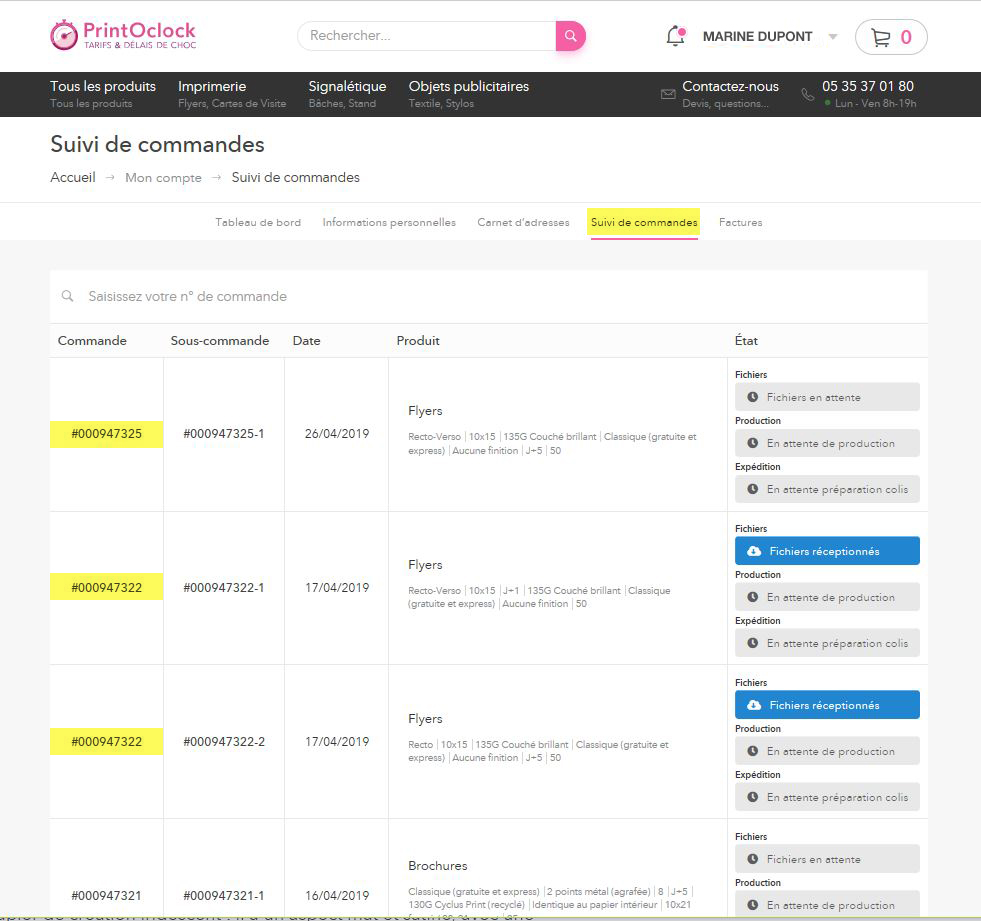This screenshot has height=921, width=981.
Task: Select the Suivi de commandes tab
Action: 644,223
